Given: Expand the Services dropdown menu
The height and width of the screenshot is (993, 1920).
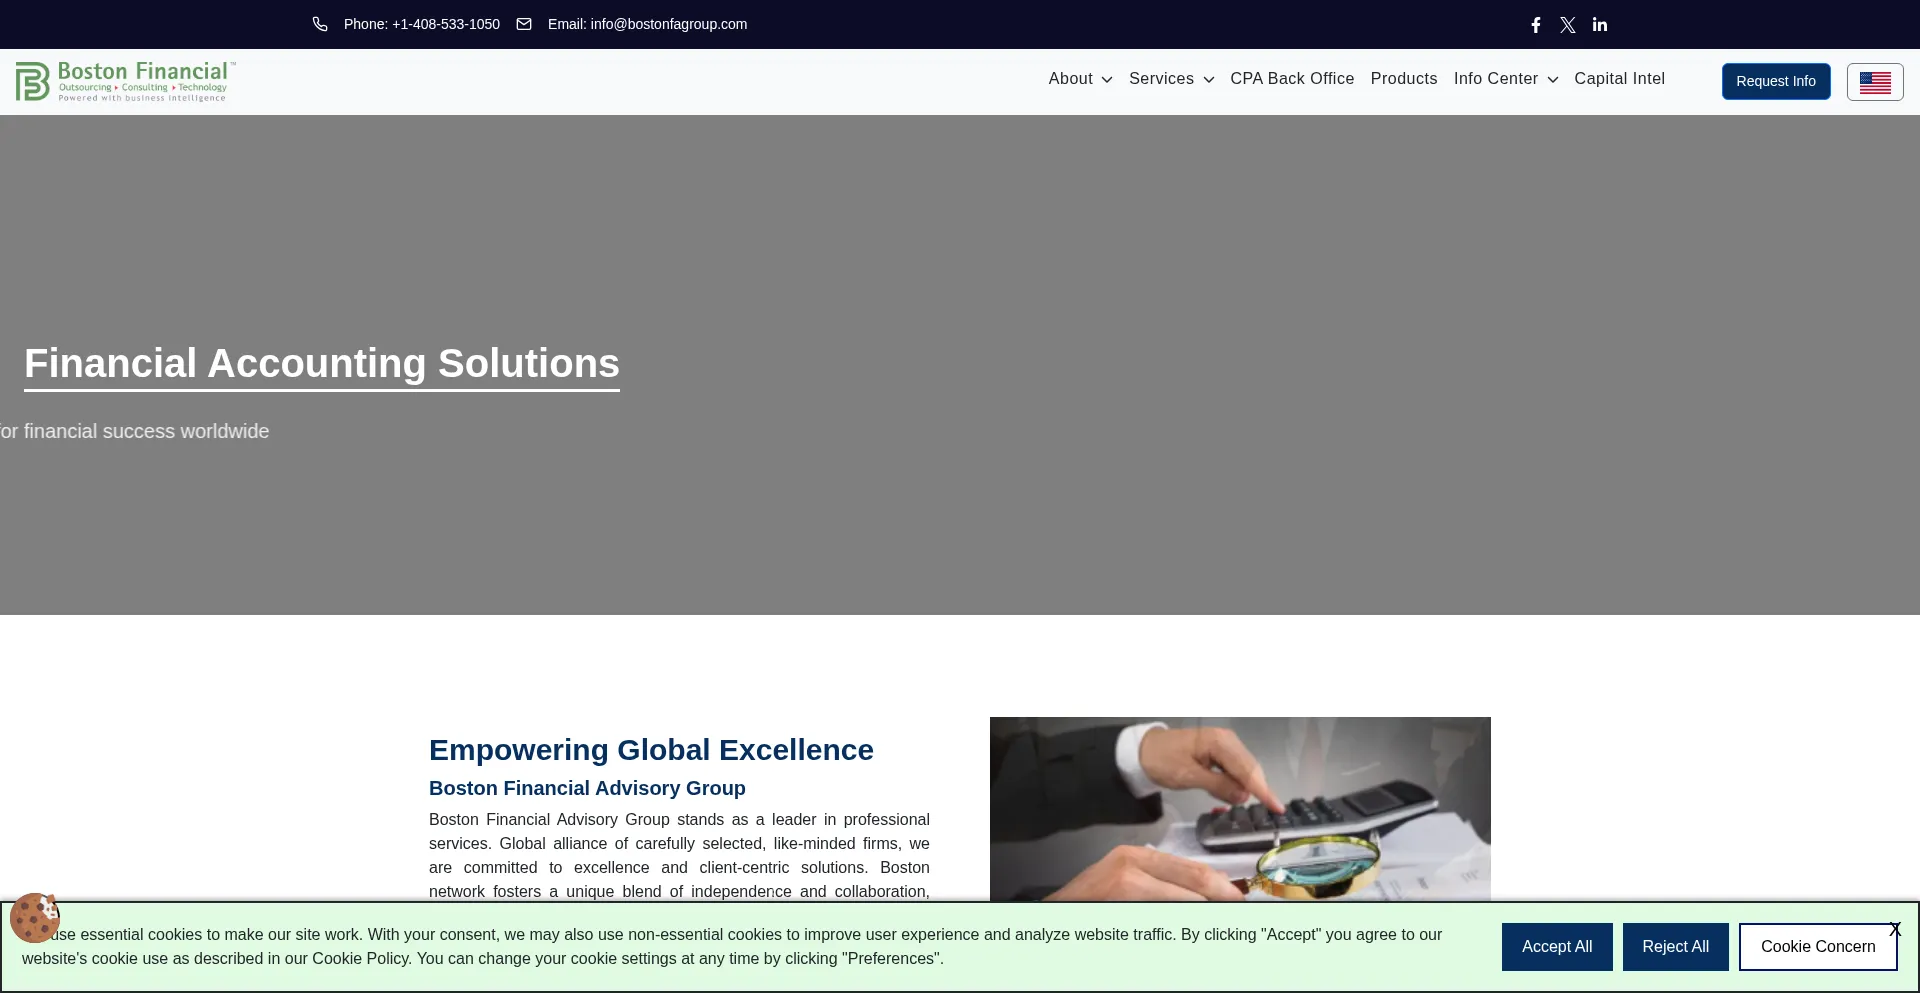Looking at the screenshot, I should pyautogui.click(x=1171, y=79).
